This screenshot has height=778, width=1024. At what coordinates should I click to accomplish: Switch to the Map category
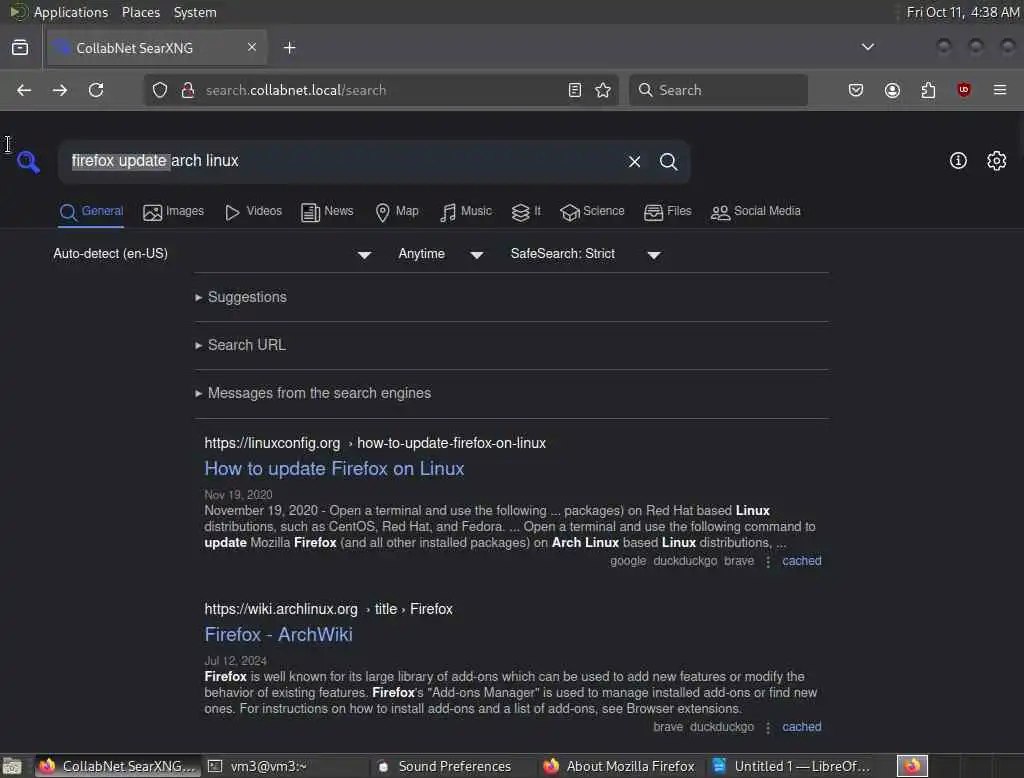coord(397,212)
